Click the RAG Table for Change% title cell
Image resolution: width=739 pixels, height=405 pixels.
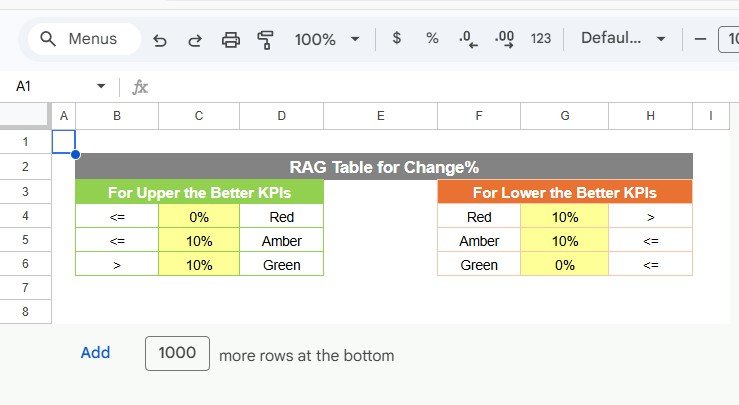[x=384, y=167]
